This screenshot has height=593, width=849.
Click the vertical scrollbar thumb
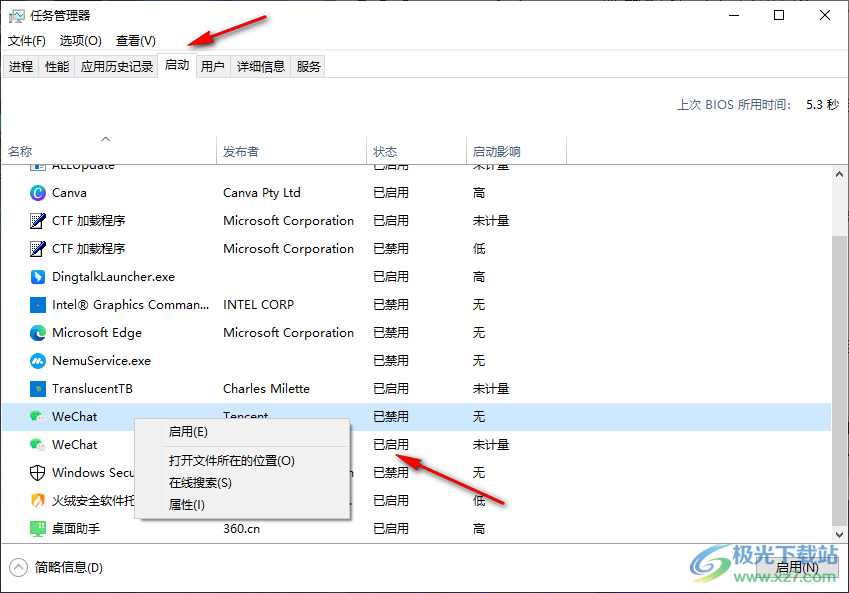coord(839,380)
